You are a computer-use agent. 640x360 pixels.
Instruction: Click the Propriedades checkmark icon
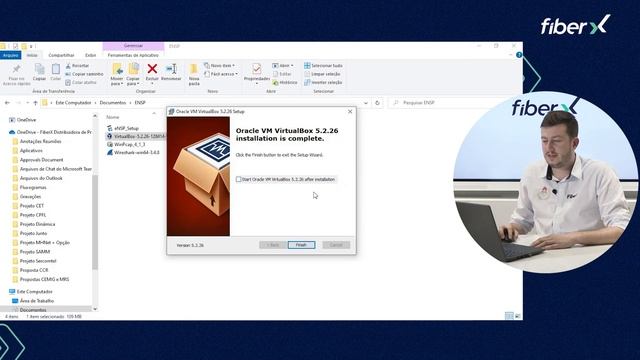click(256, 69)
